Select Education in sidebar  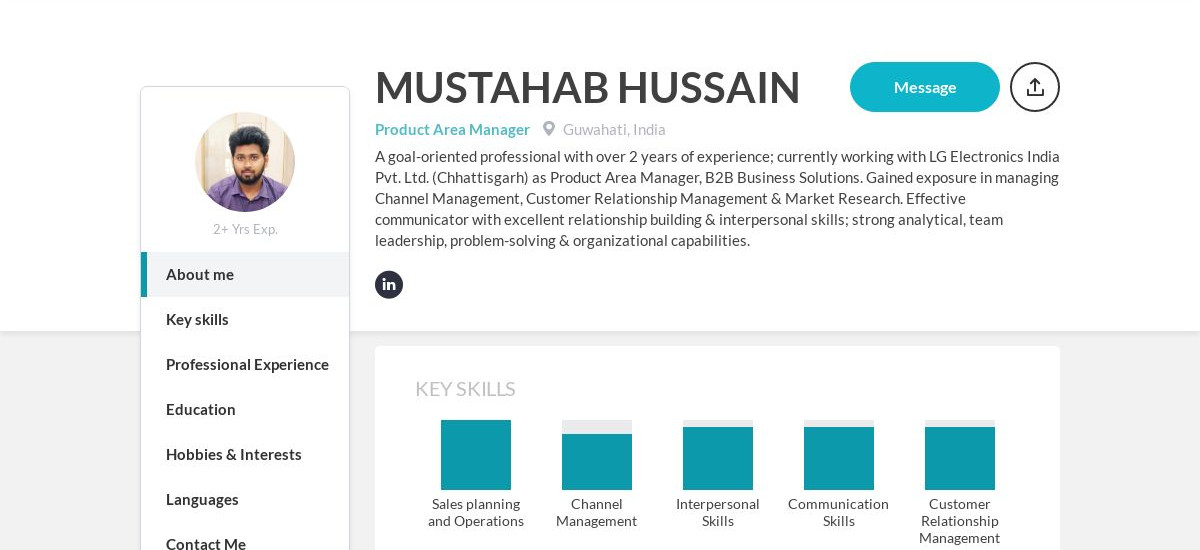click(x=245, y=409)
